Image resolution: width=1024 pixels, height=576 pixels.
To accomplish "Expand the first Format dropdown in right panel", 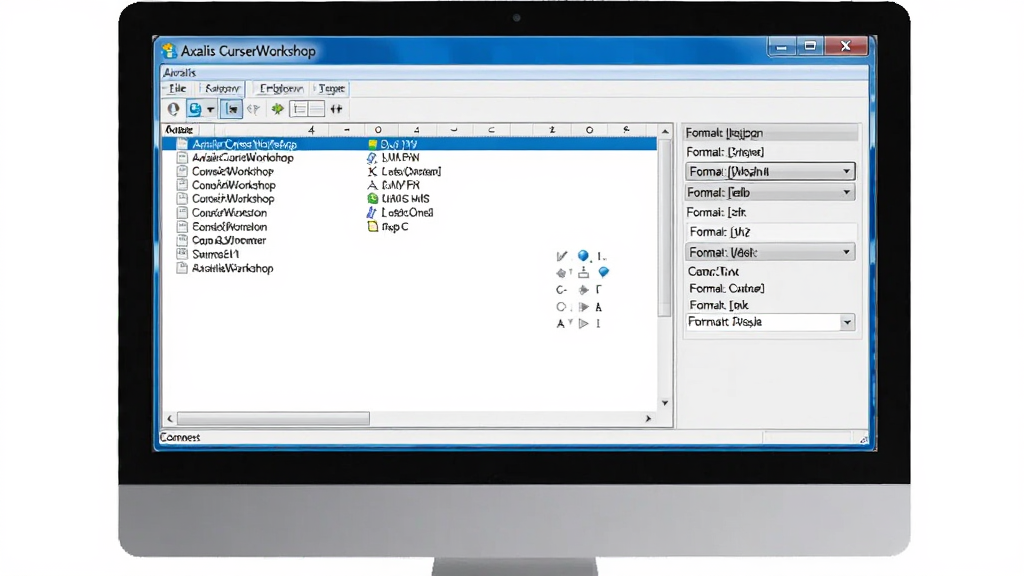I will coord(846,172).
